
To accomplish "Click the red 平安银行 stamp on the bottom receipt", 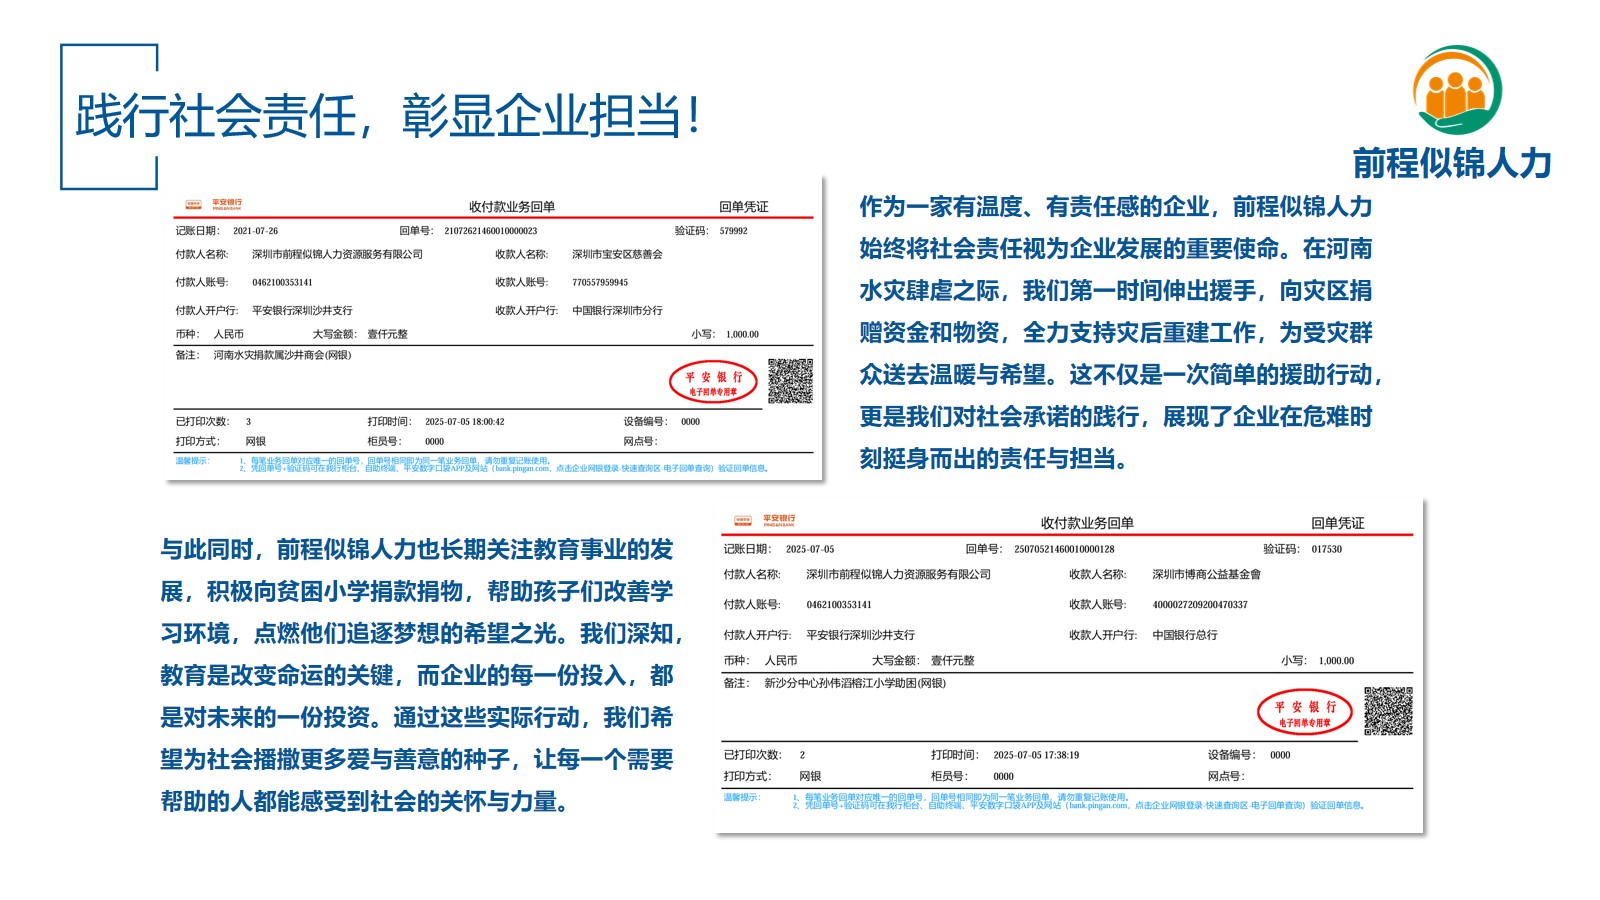I will pyautogui.click(x=1304, y=712).
